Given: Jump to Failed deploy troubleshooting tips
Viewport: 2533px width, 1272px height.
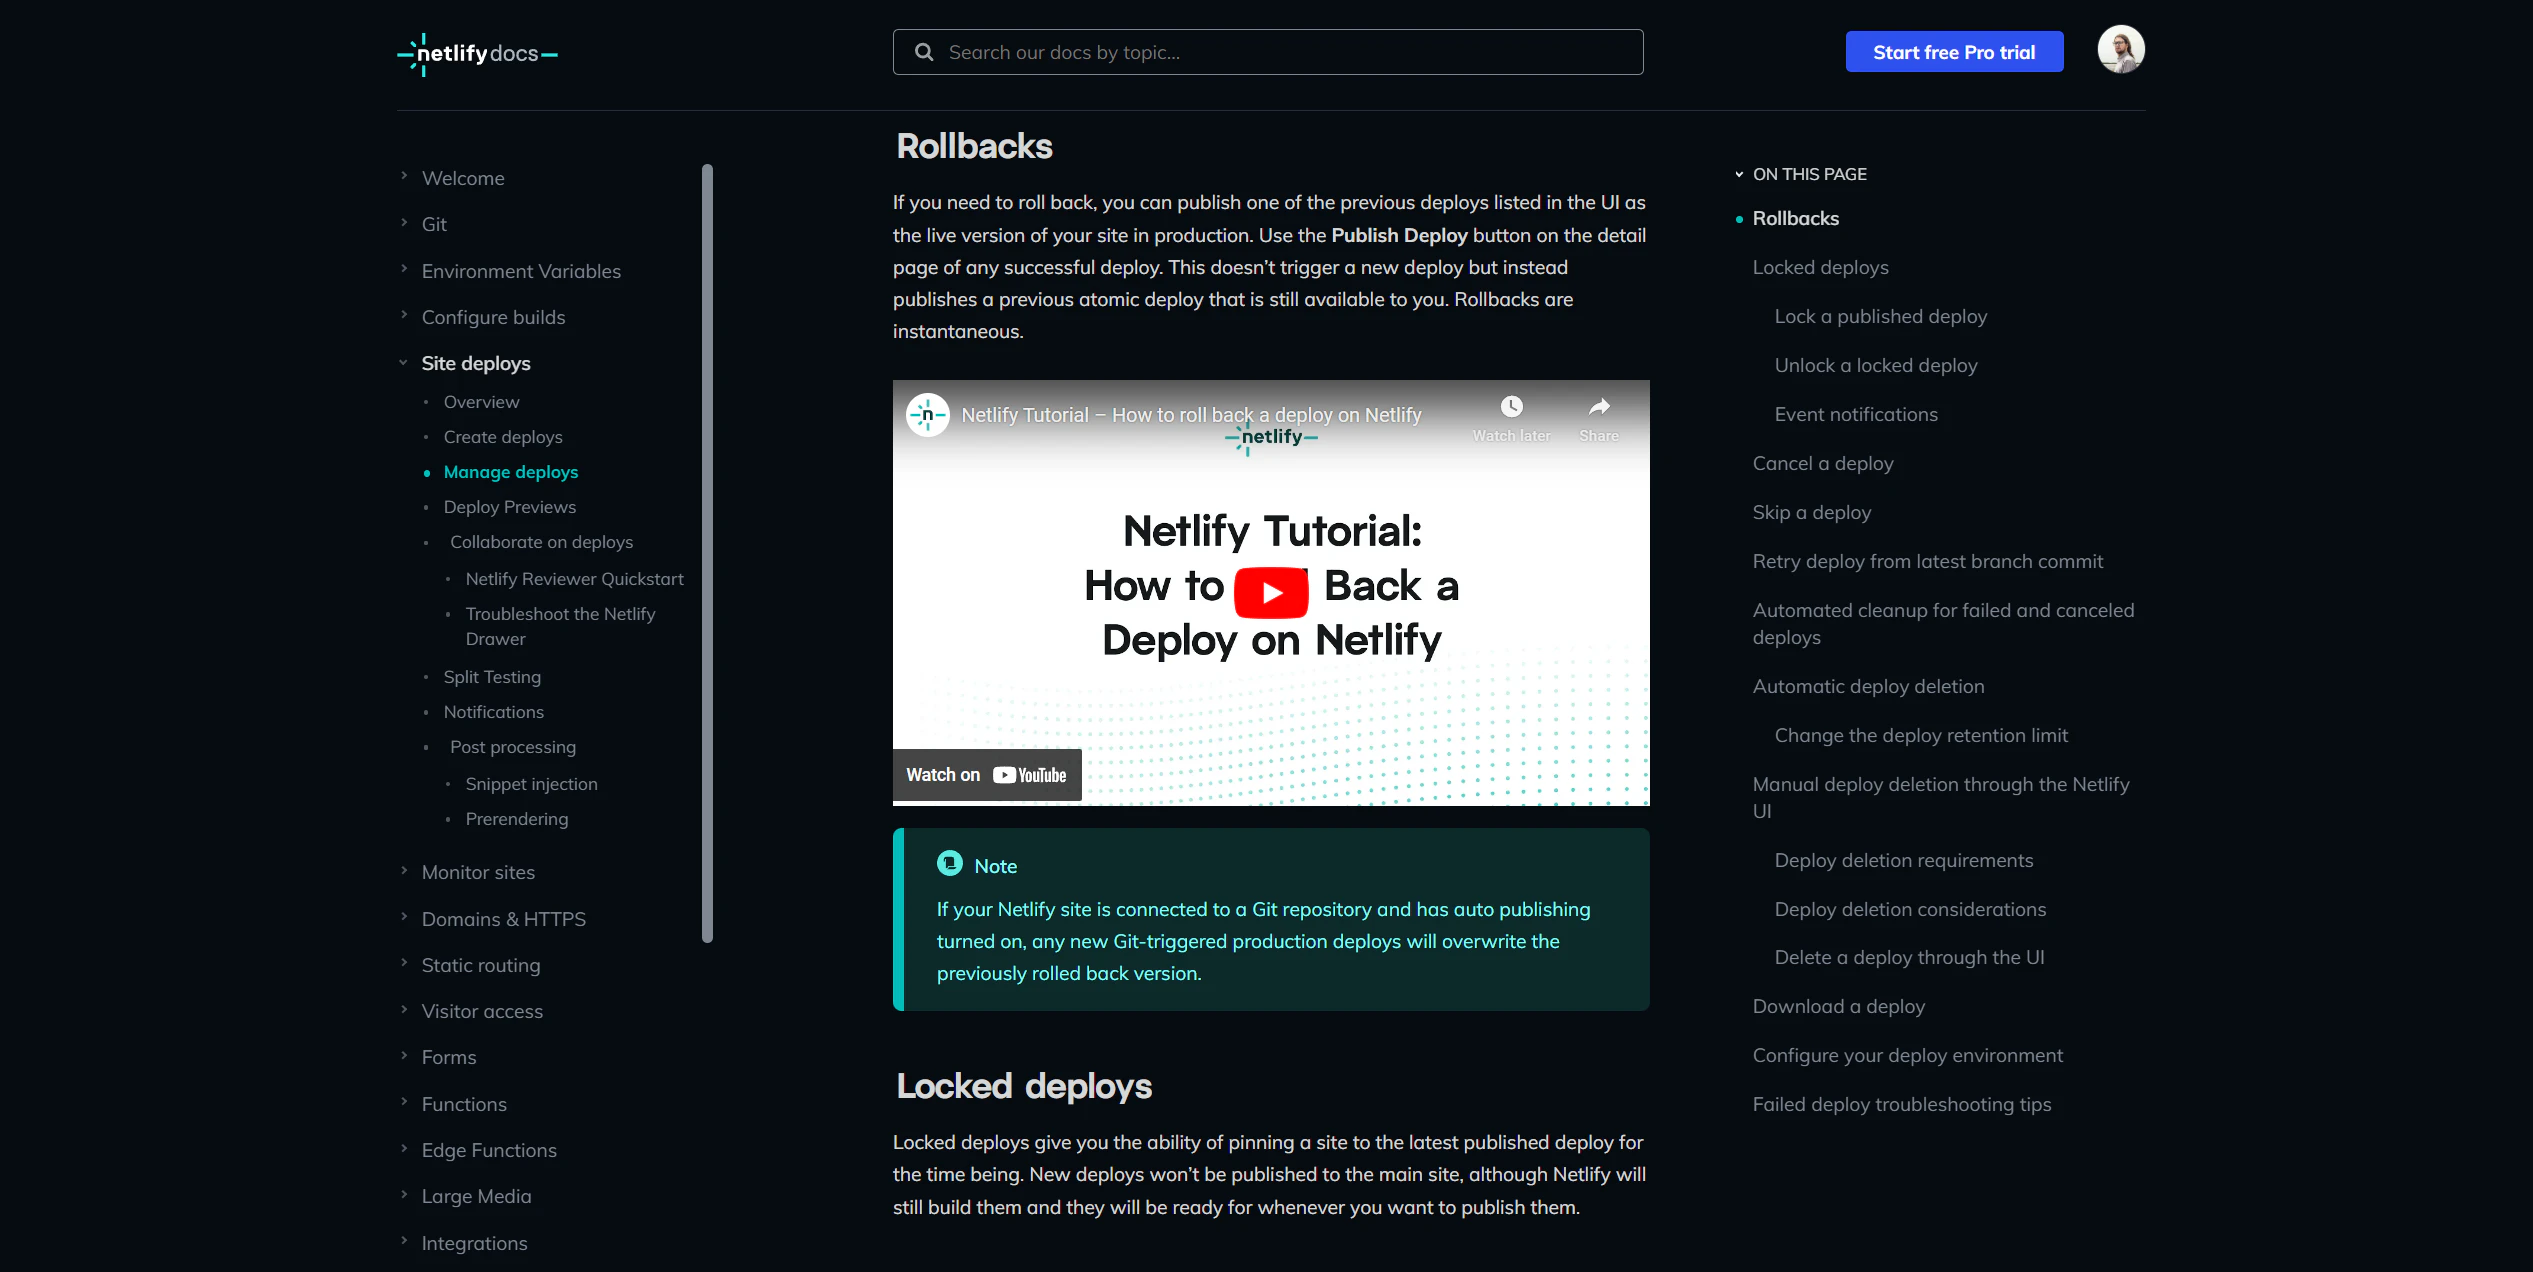Looking at the screenshot, I should coord(1901,1104).
